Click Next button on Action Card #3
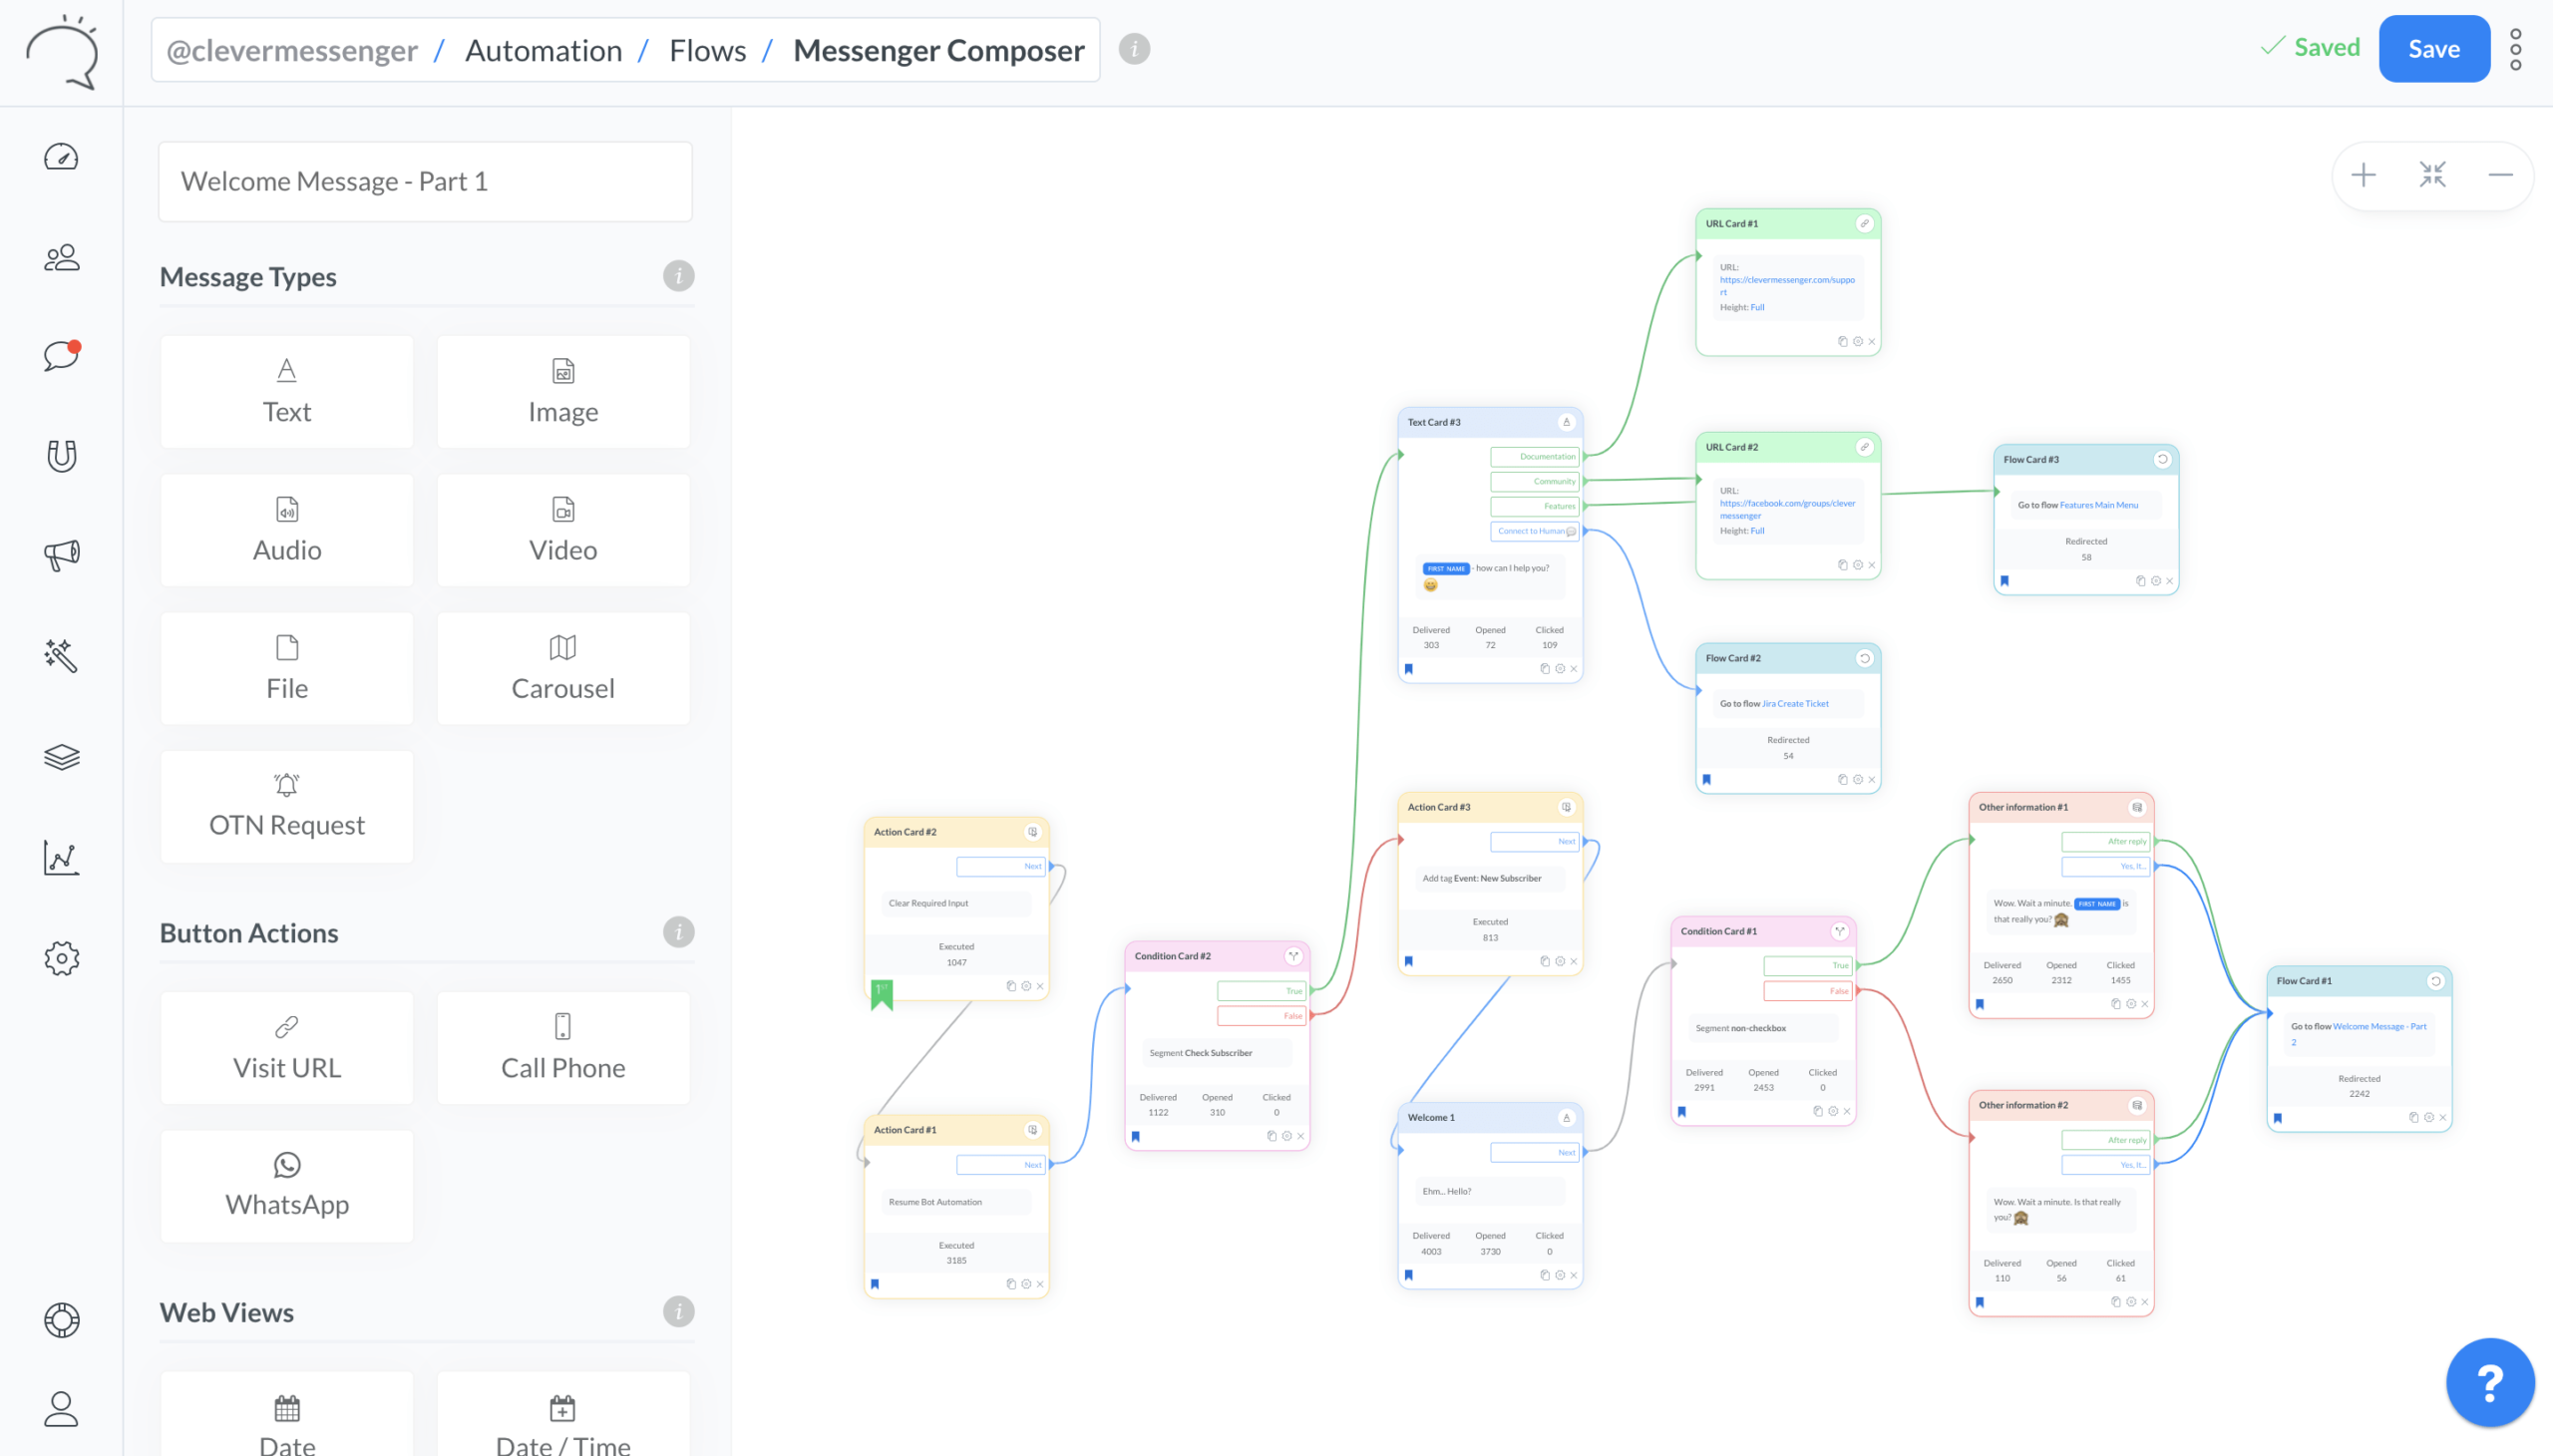The image size is (2553, 1456). point(1534,842)
